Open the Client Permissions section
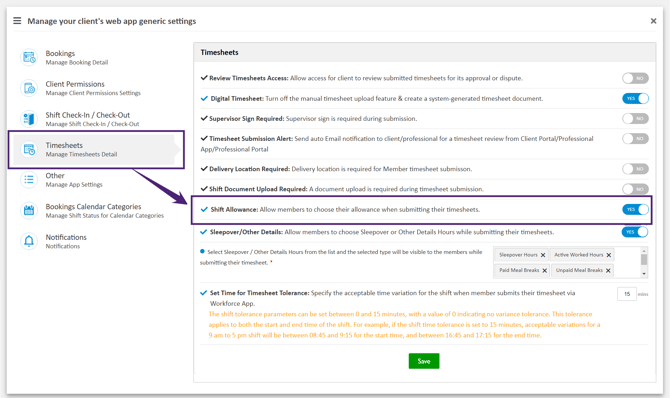 click(x=94, y=88)
